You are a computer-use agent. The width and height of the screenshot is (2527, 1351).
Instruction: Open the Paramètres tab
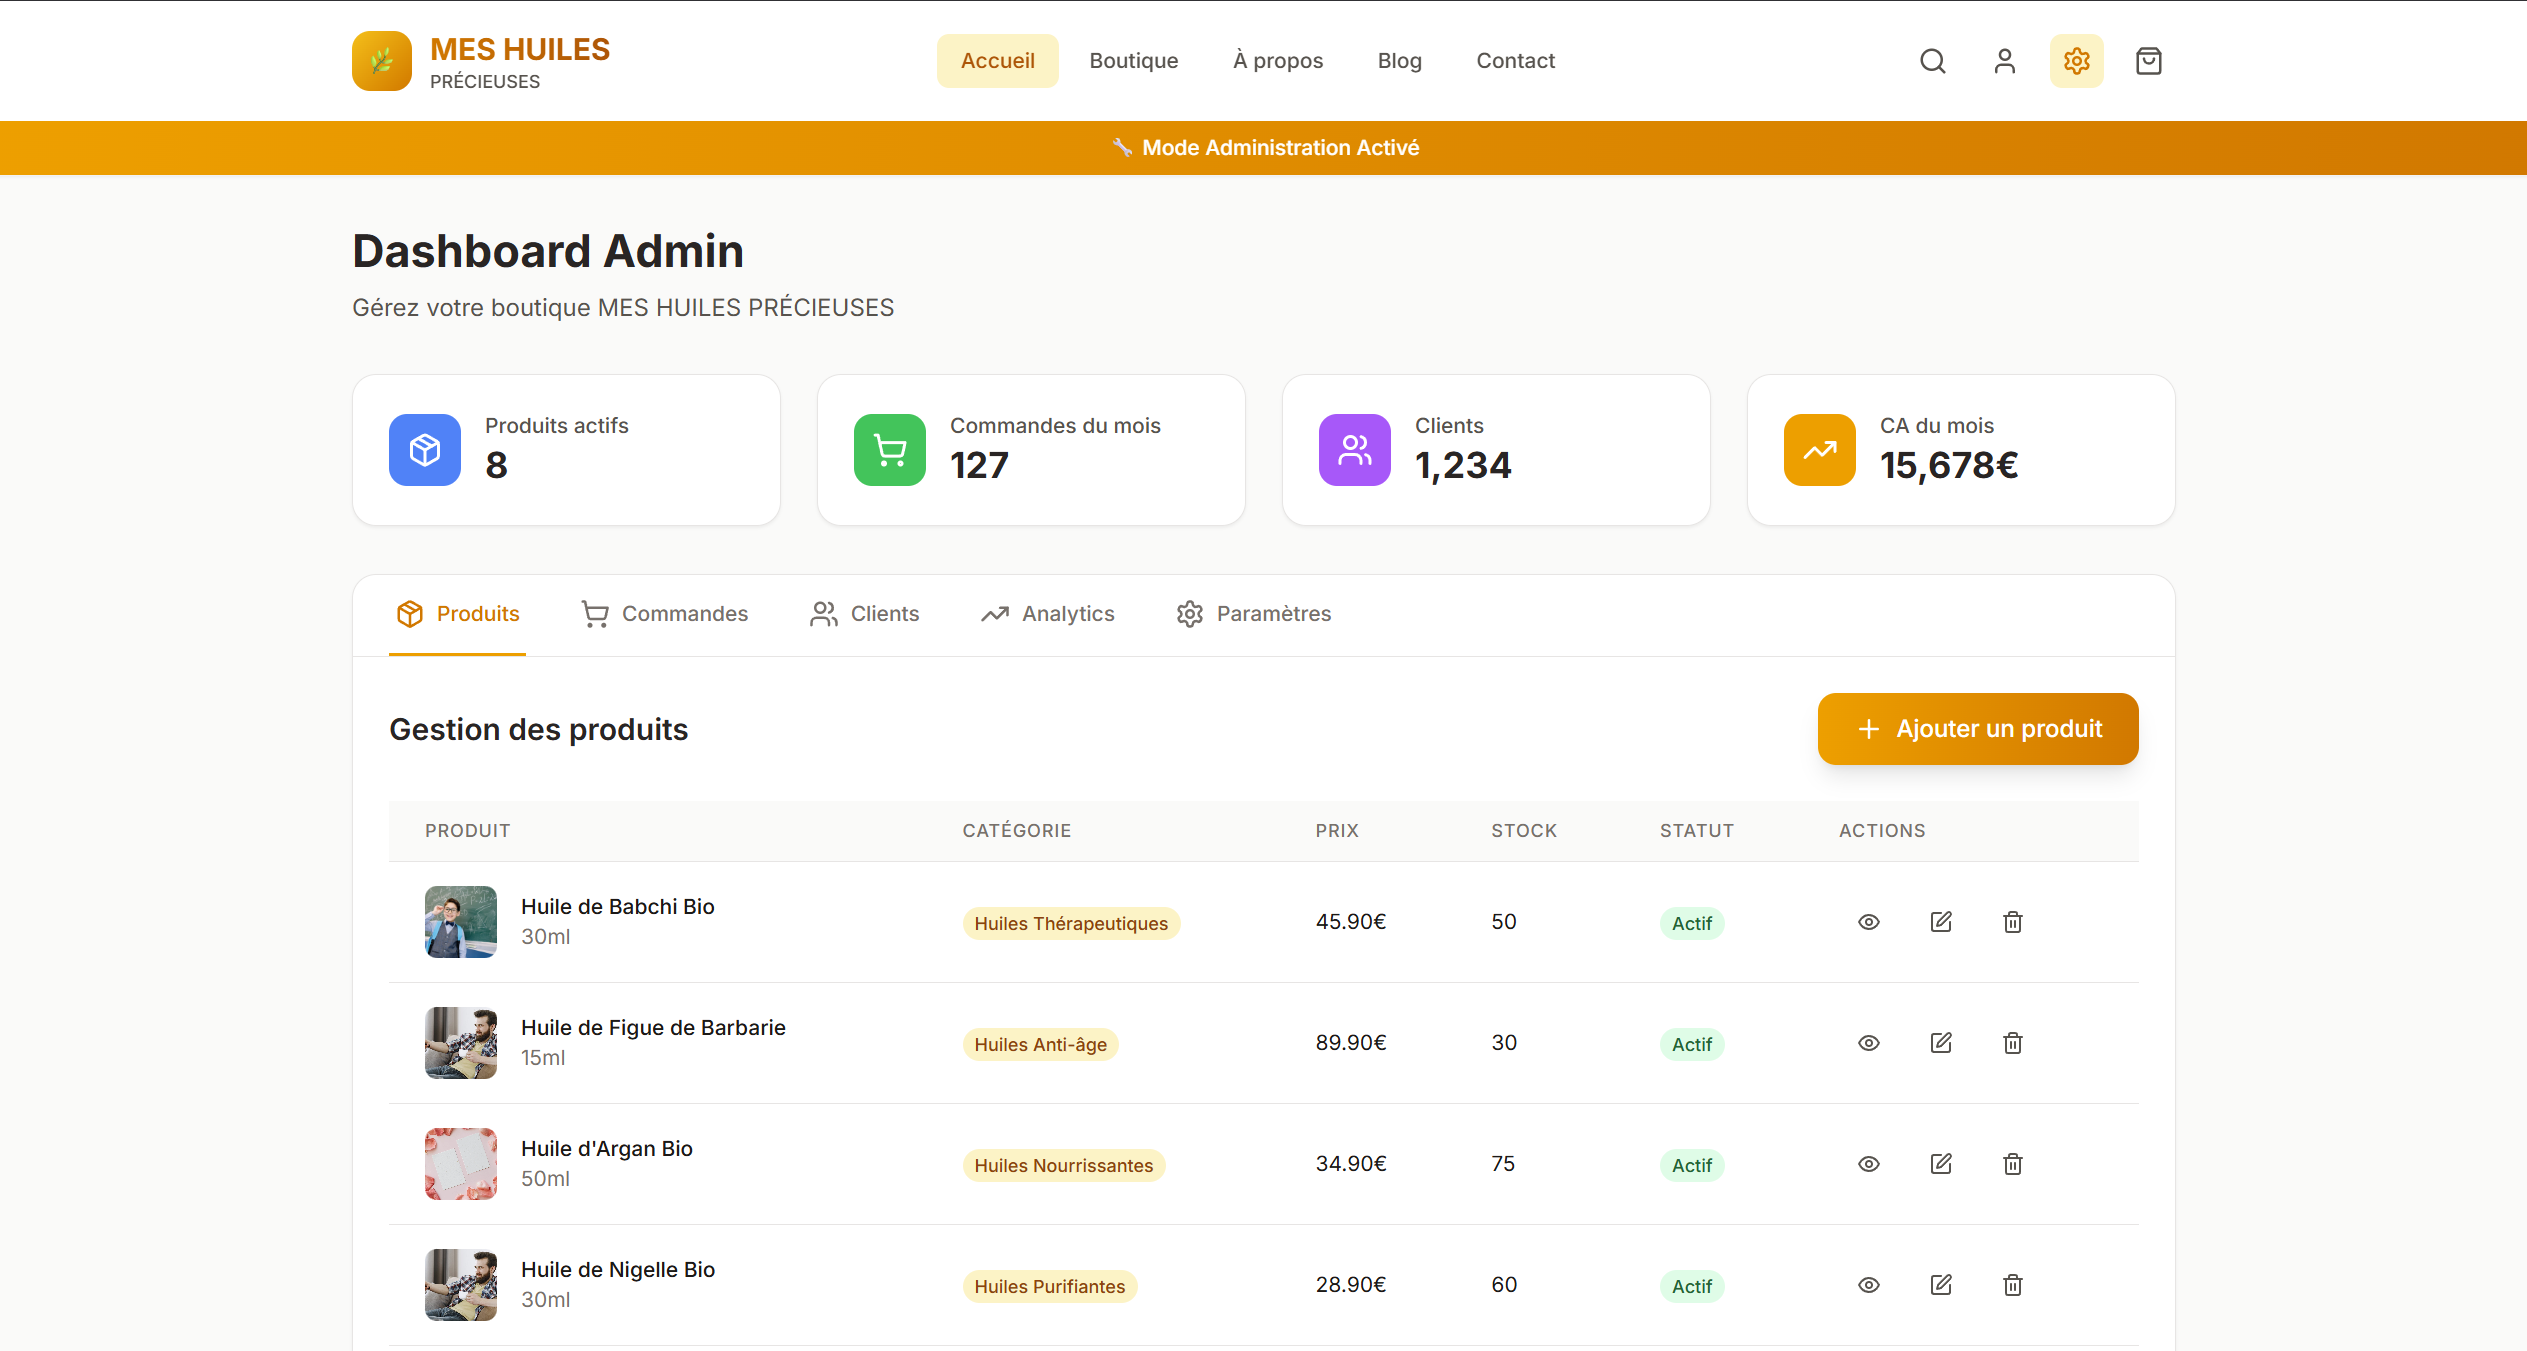tap(1254, 614)
